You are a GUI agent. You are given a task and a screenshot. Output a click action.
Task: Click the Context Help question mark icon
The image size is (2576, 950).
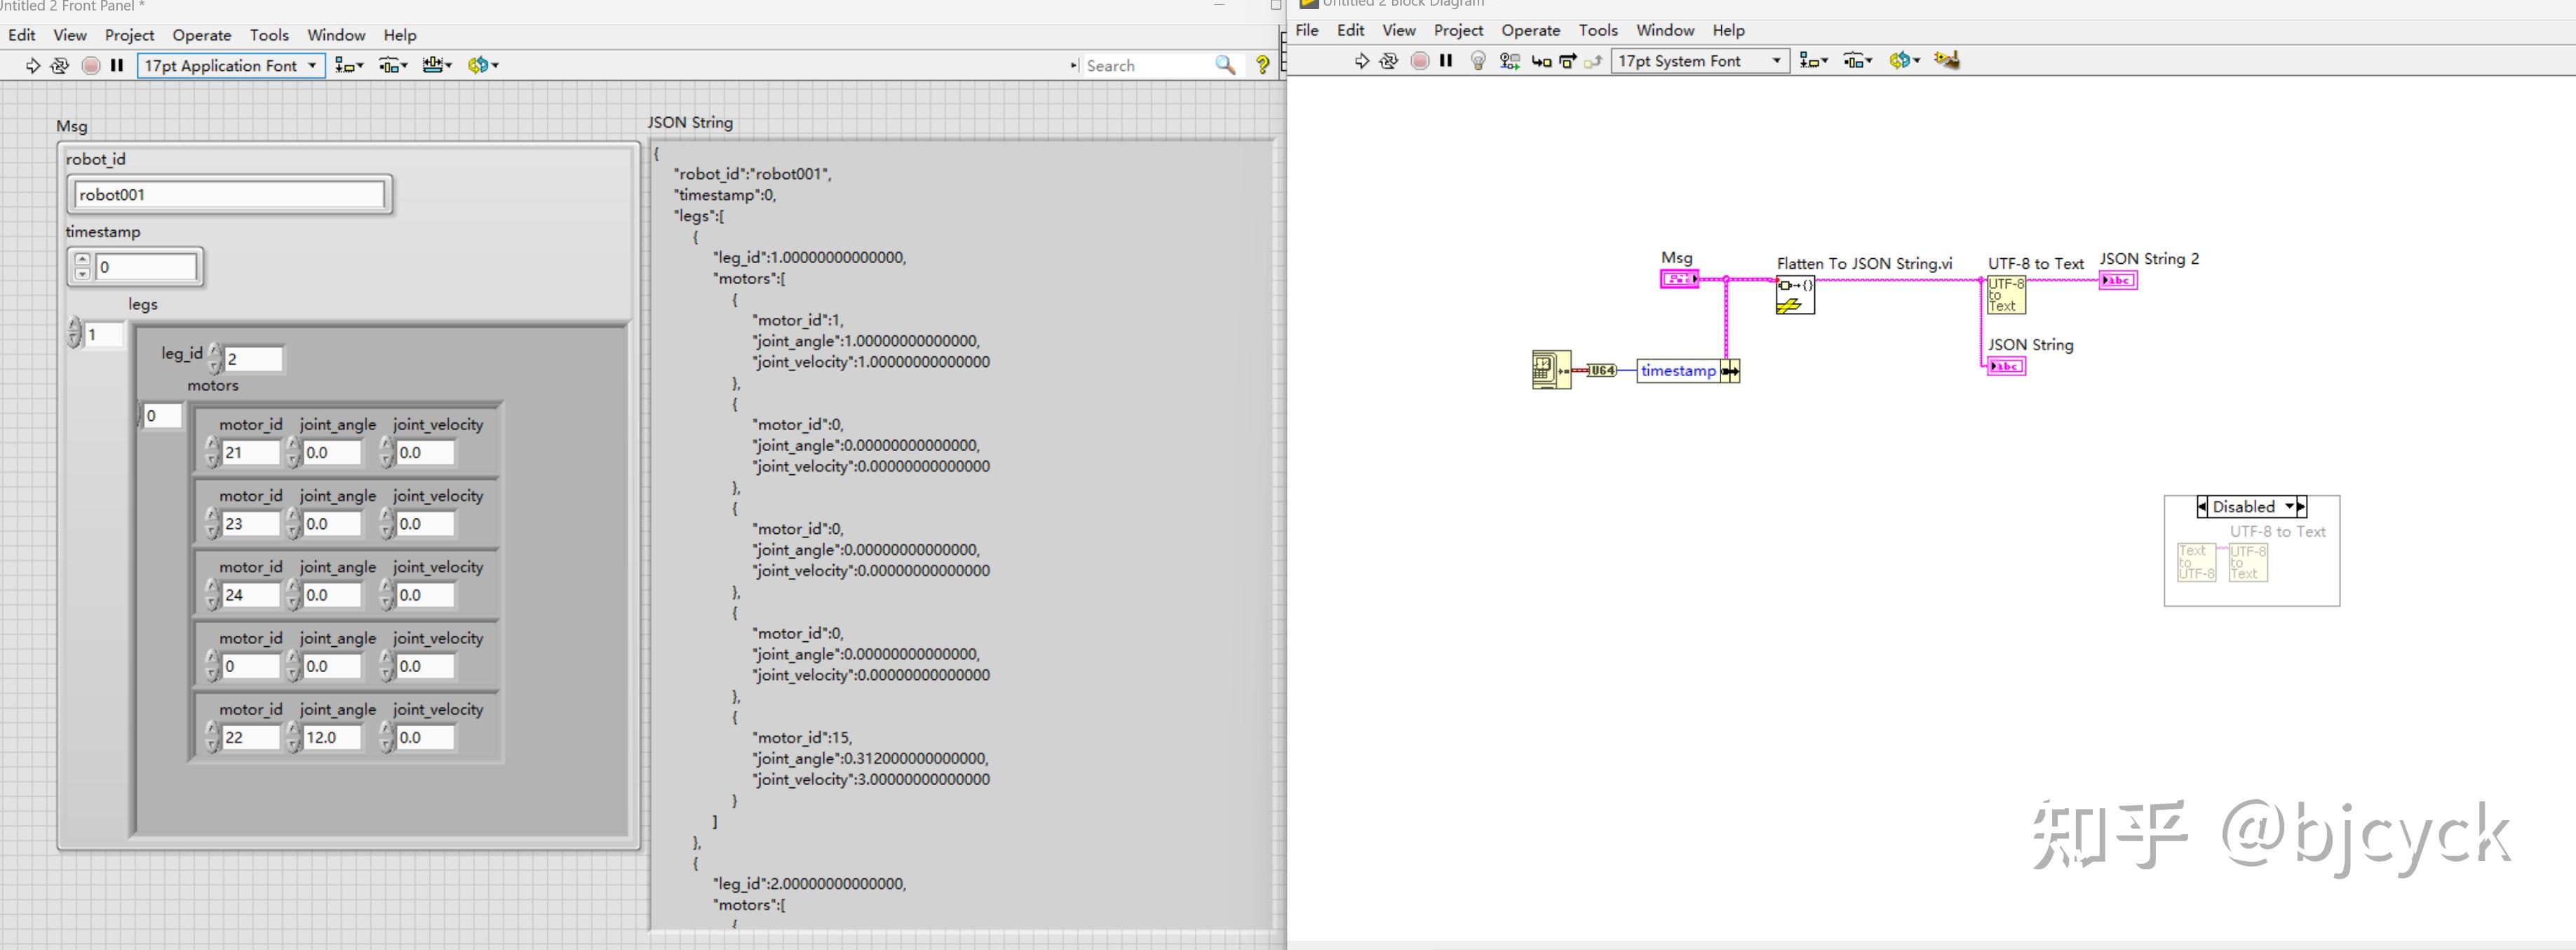click(1262, 65)
